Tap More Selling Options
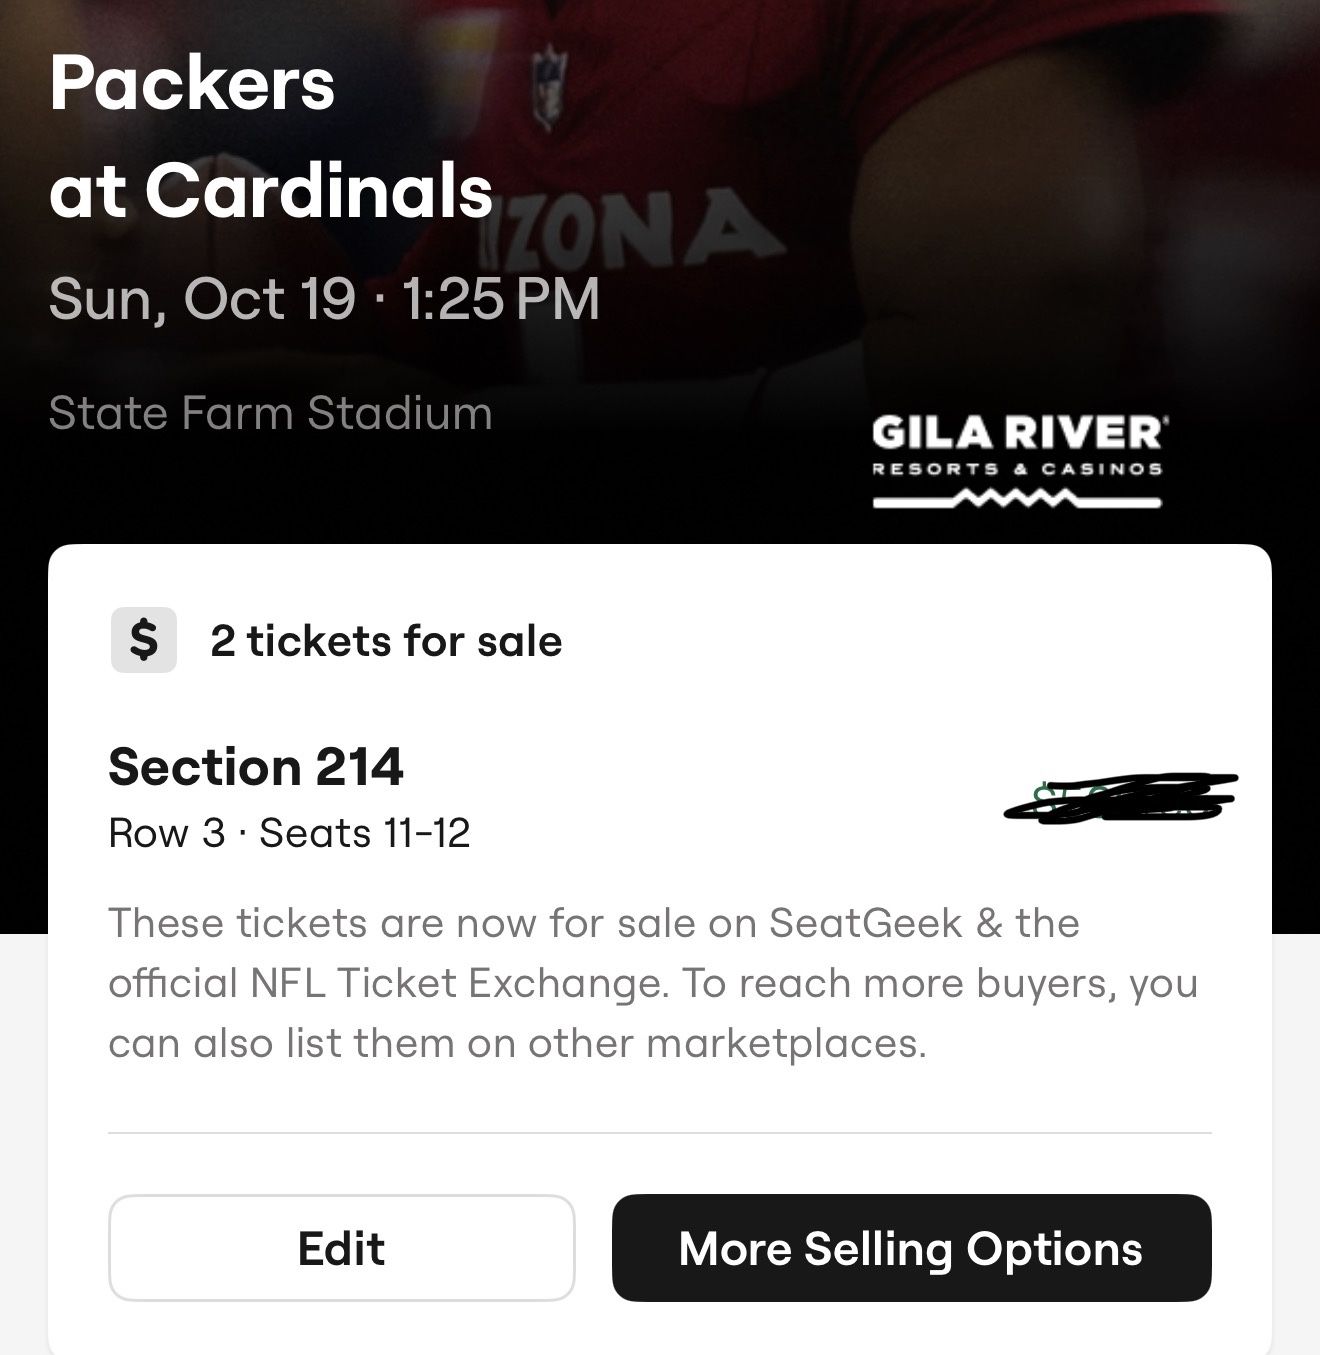 click(x=911, y=1247)
